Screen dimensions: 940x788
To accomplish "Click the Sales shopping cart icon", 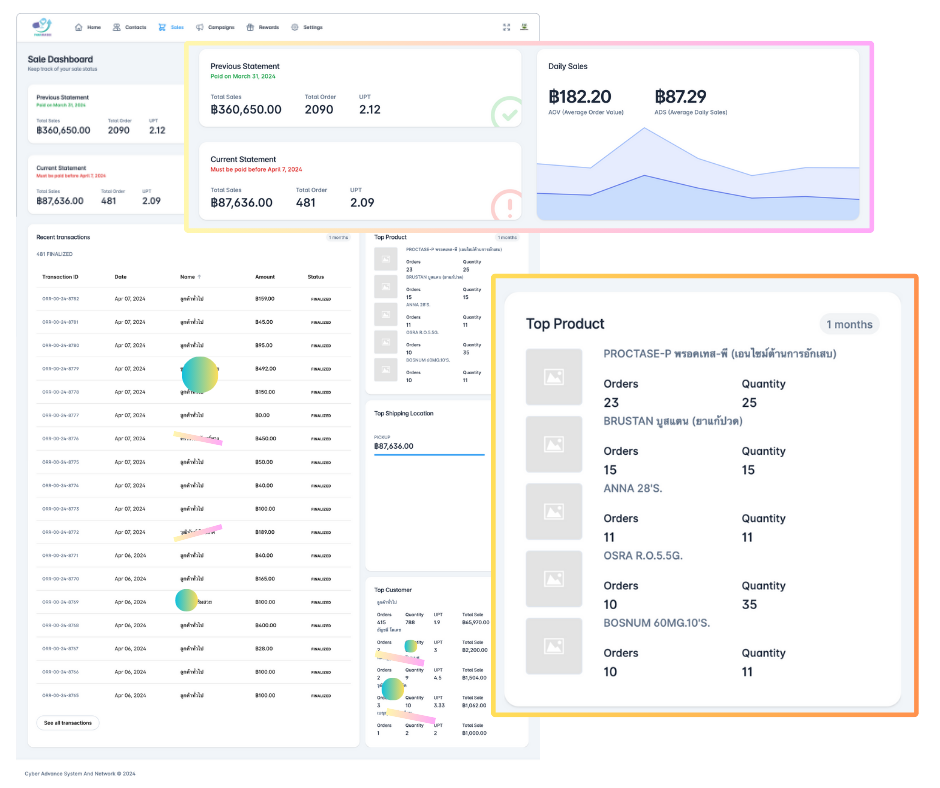I will [163, 27].
